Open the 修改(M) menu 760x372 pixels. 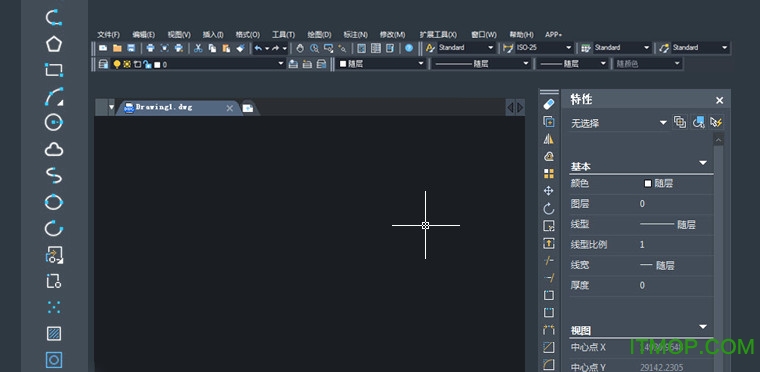pyautogui.click(x=393, y=34)
